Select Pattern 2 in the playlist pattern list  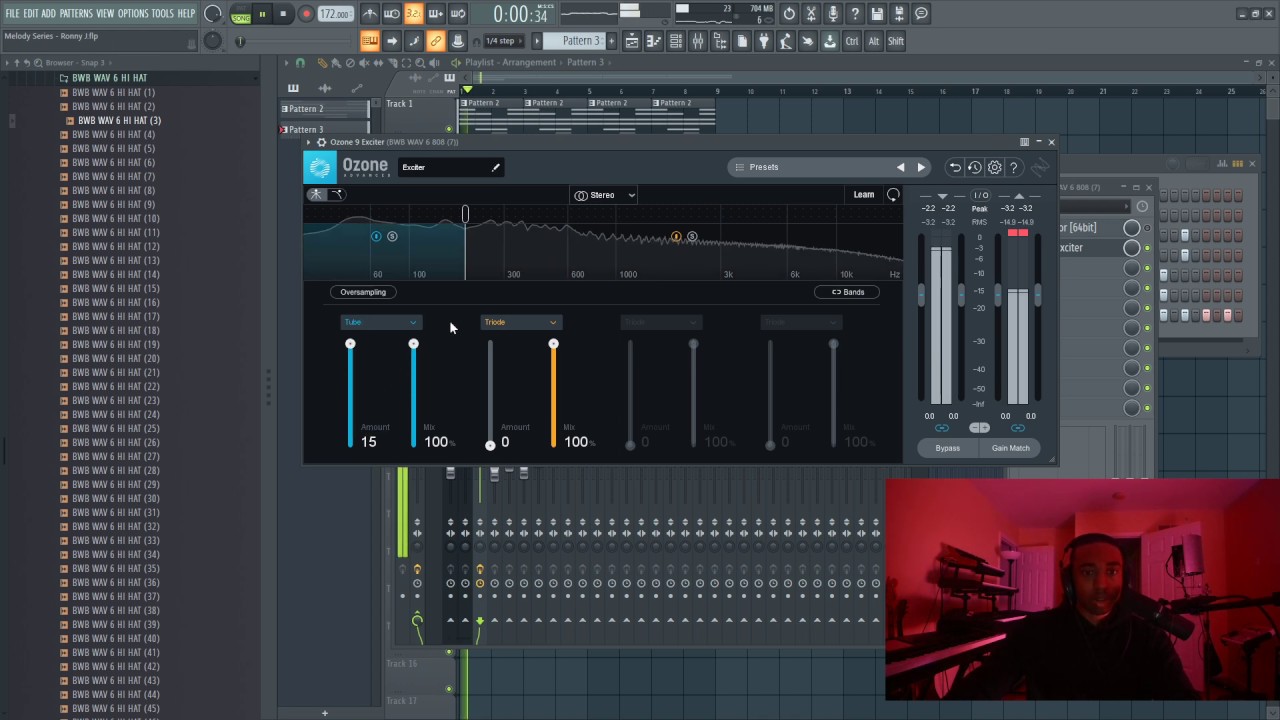(323, 108)
